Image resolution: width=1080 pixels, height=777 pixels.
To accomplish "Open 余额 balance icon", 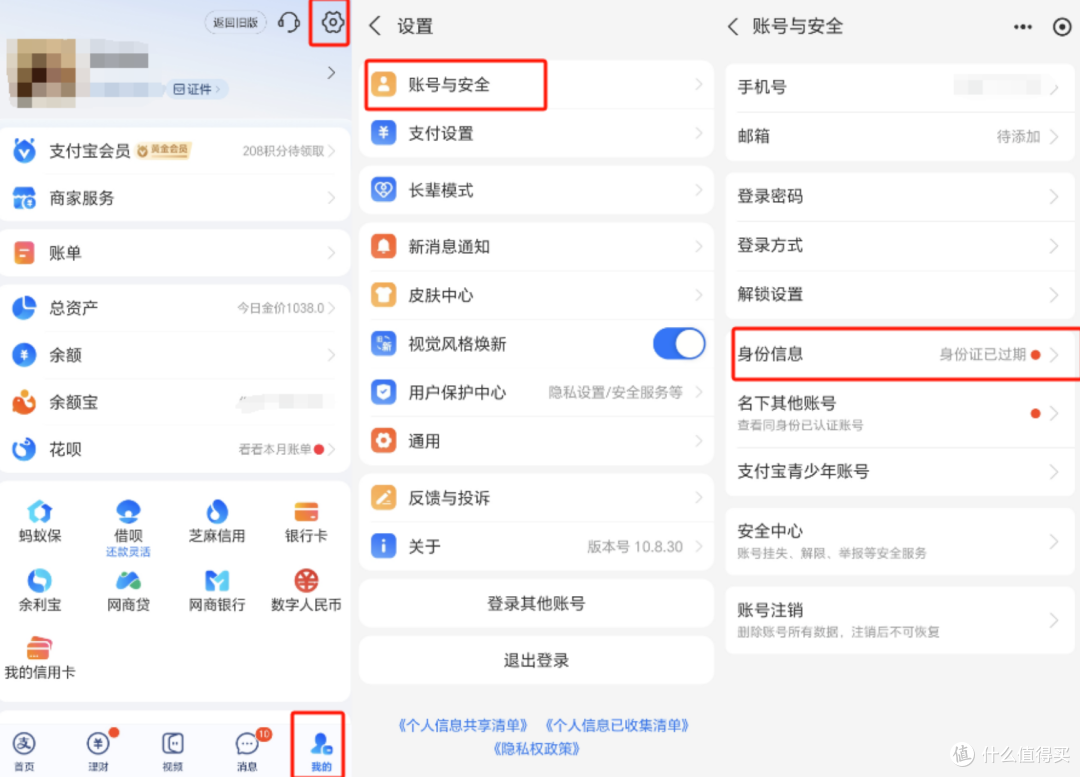I will click(24, 355).
